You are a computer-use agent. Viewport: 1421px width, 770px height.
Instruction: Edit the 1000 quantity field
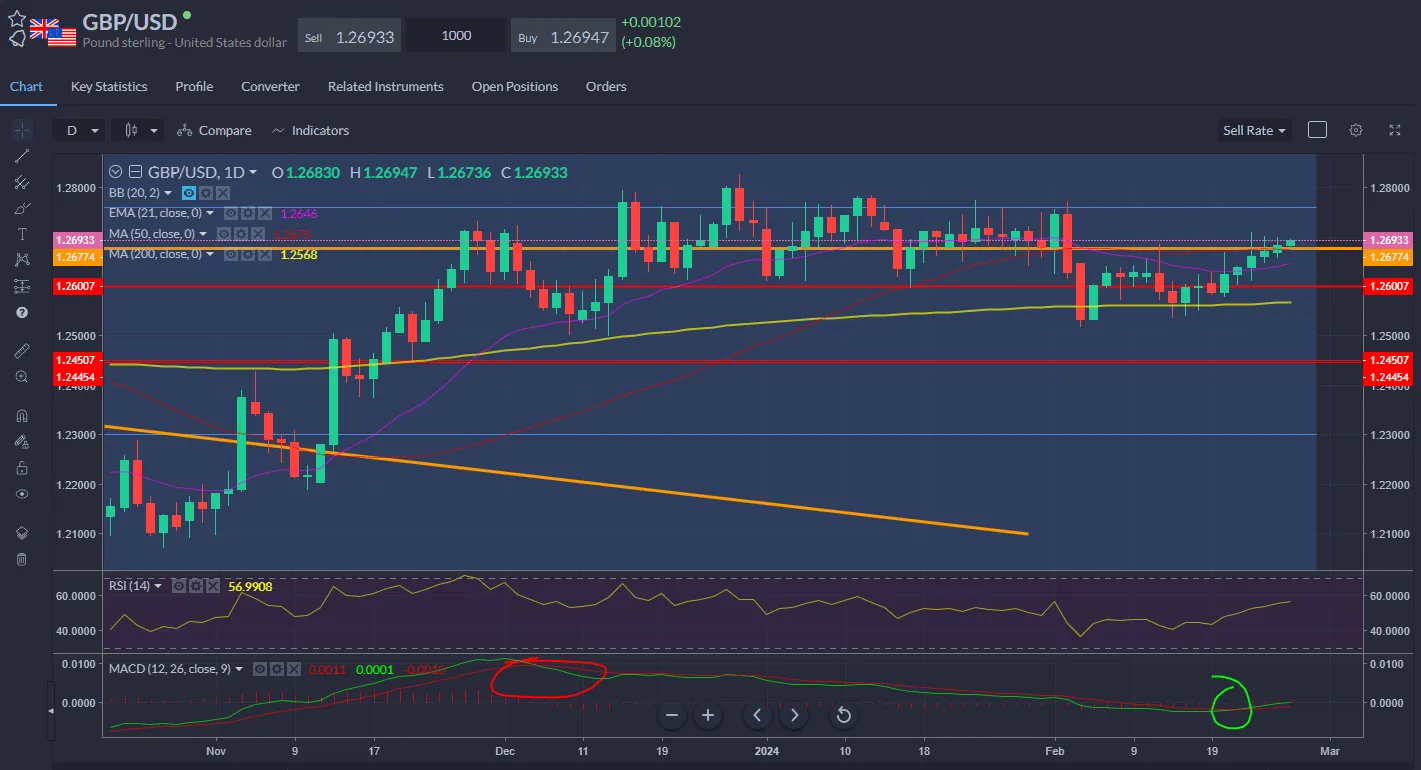[x=456, y=36]
